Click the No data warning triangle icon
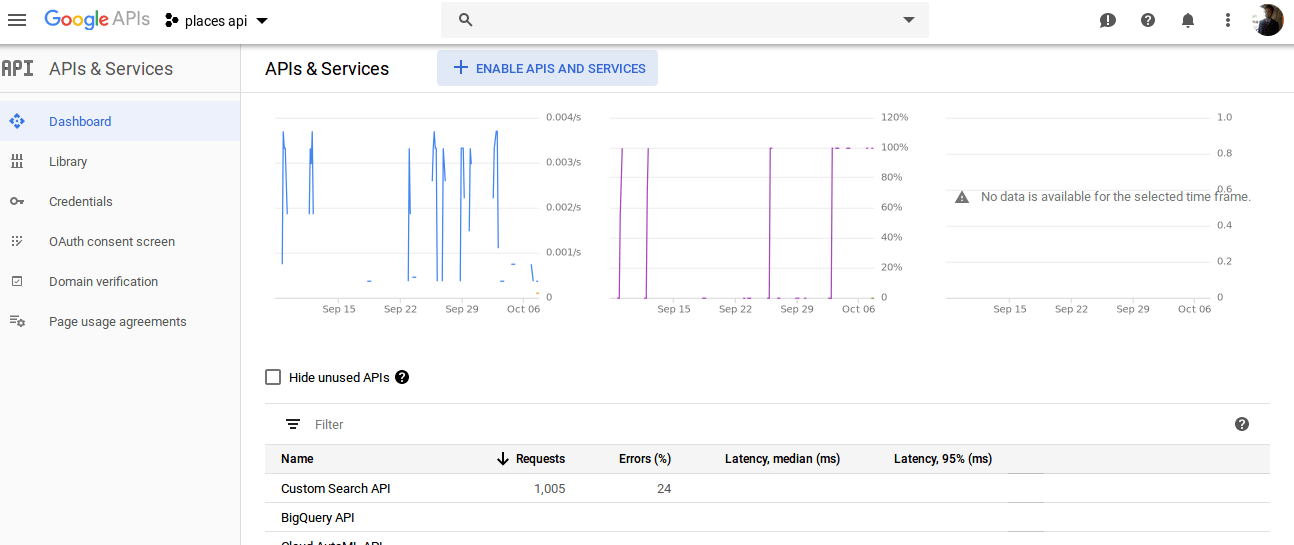1294x545 pixels. point(962,197)
